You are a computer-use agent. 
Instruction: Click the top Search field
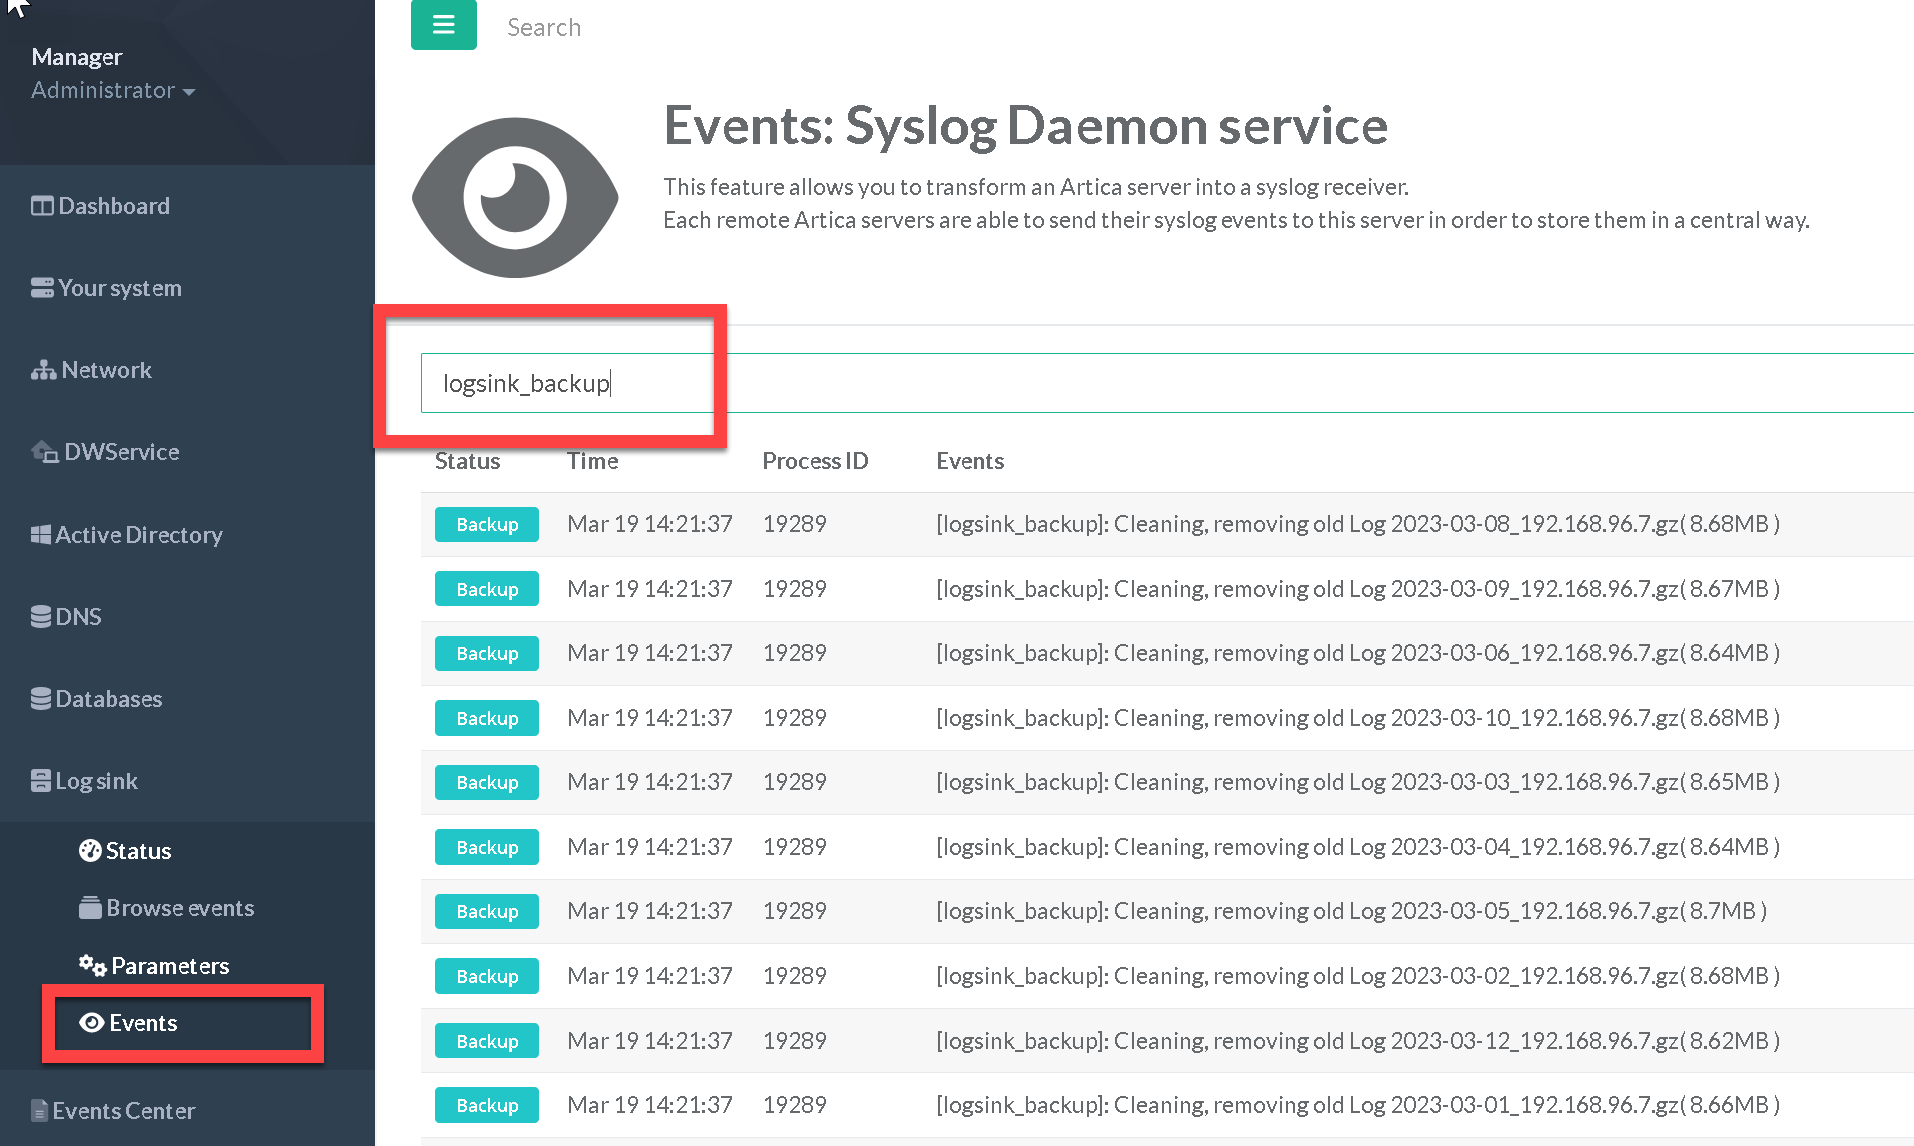(x=544, y=27)
